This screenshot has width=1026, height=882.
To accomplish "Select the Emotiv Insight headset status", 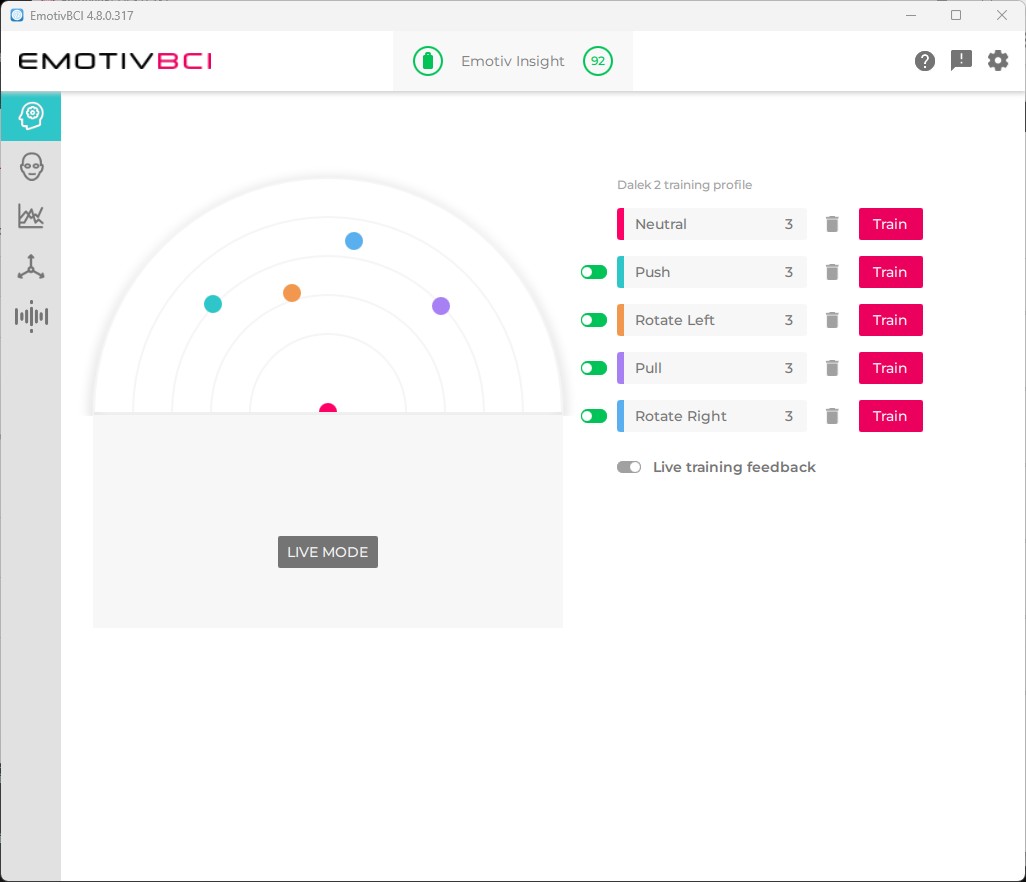I will click(512, 61).
